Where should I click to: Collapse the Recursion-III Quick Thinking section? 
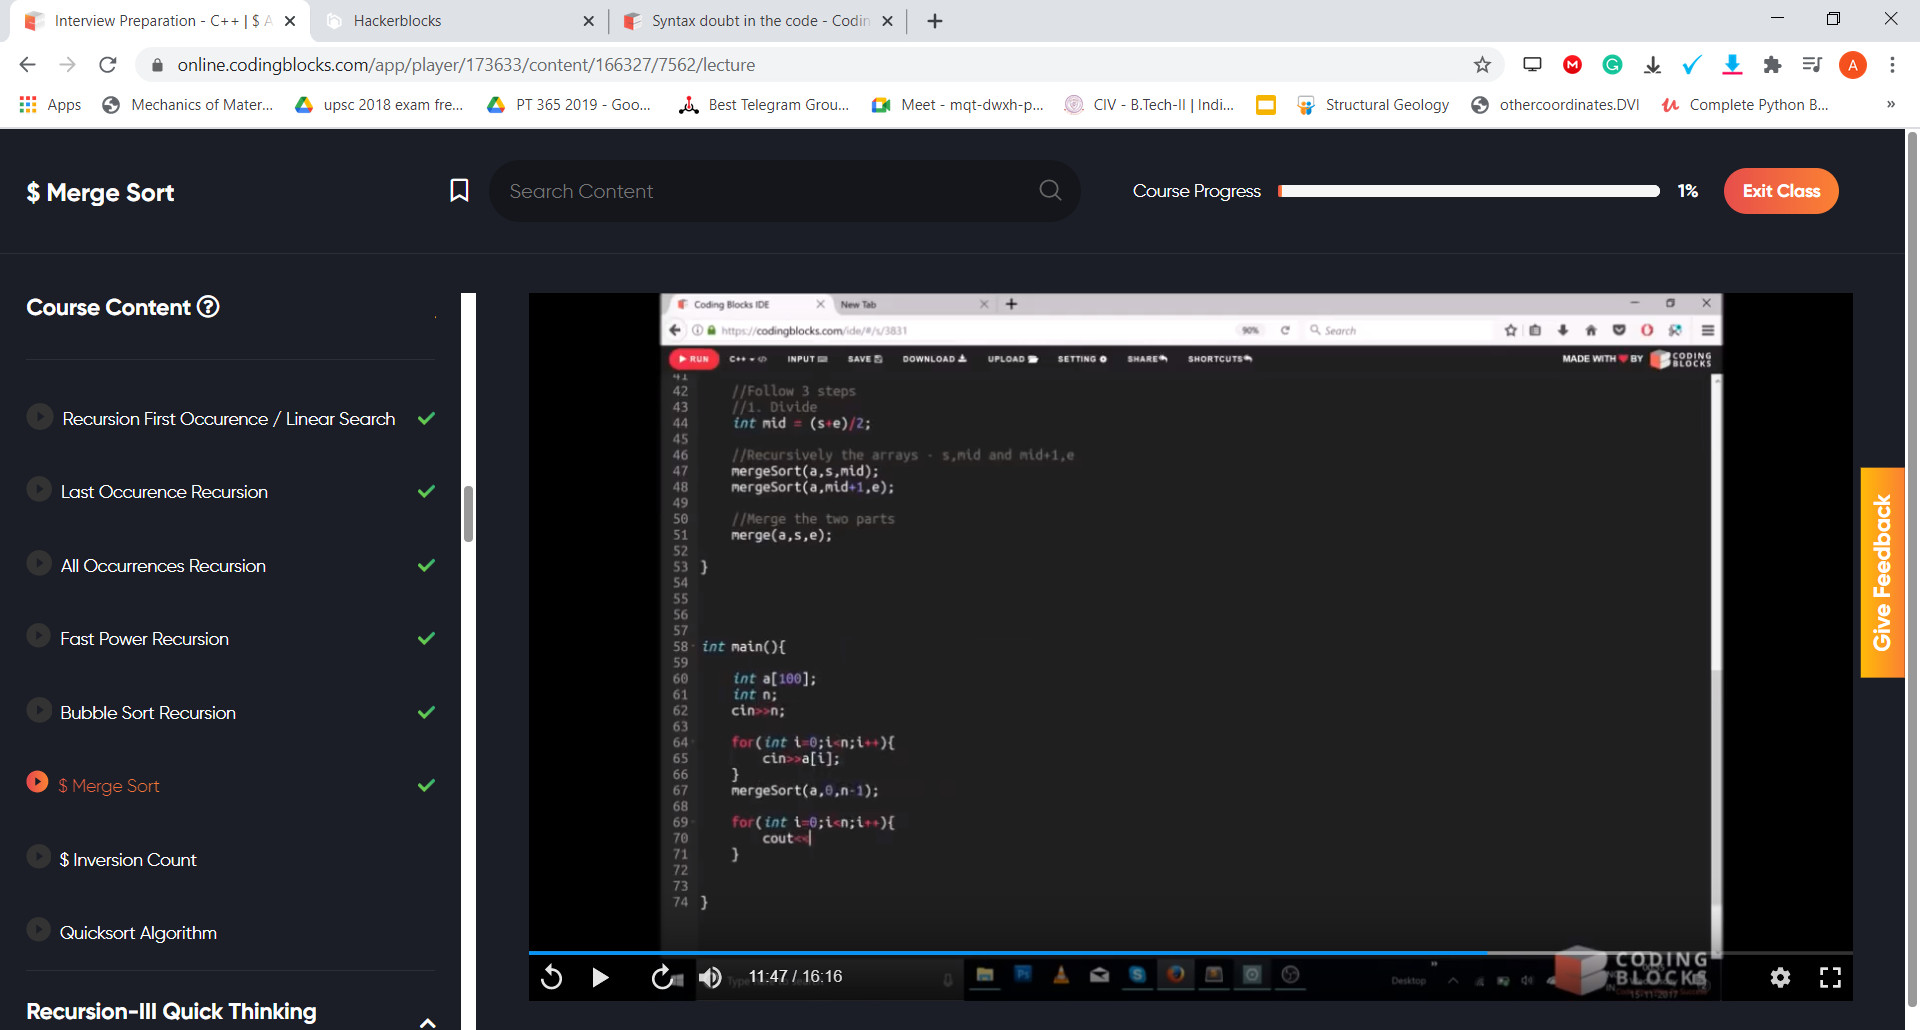pos(427,1021)
